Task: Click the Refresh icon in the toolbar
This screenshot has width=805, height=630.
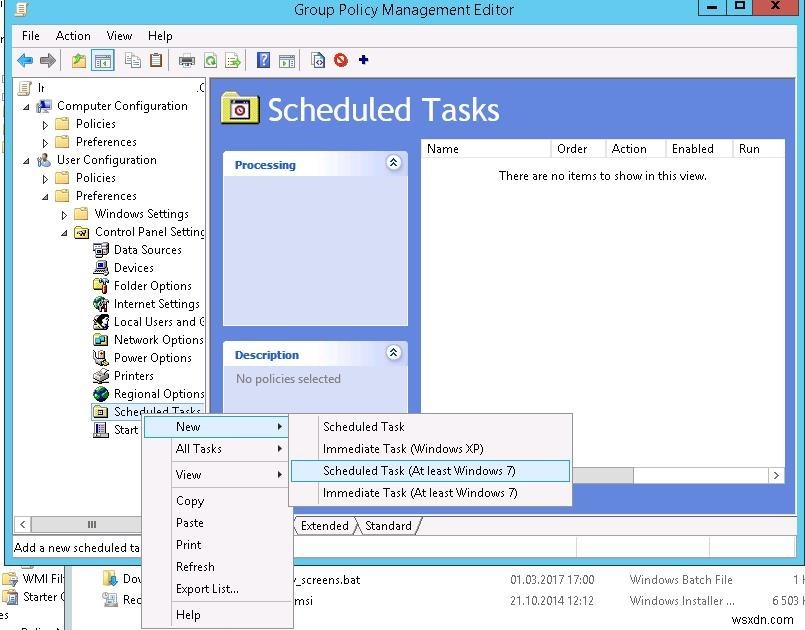Action: (x=212, y=60)
